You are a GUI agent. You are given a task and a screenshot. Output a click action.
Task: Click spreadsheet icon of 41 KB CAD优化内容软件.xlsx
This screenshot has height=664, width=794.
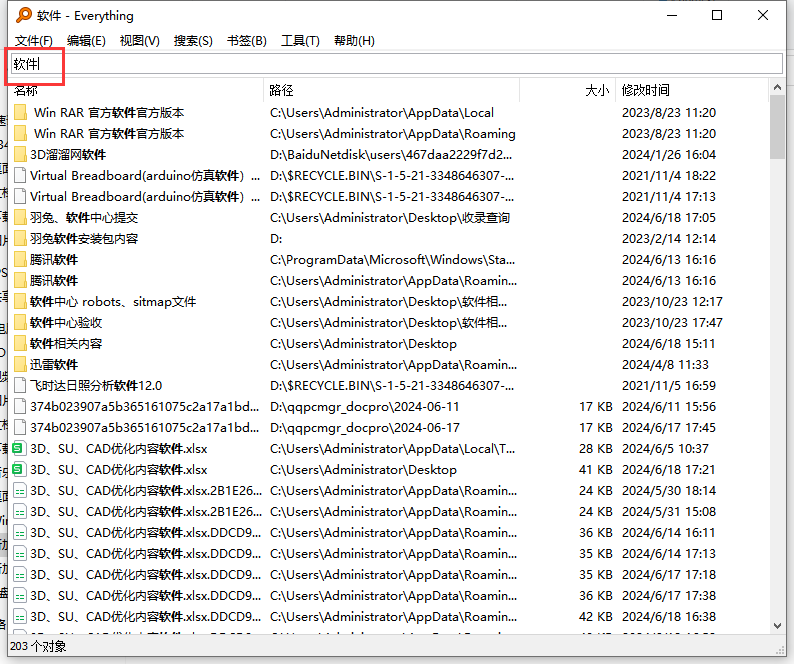coord(20,470)
